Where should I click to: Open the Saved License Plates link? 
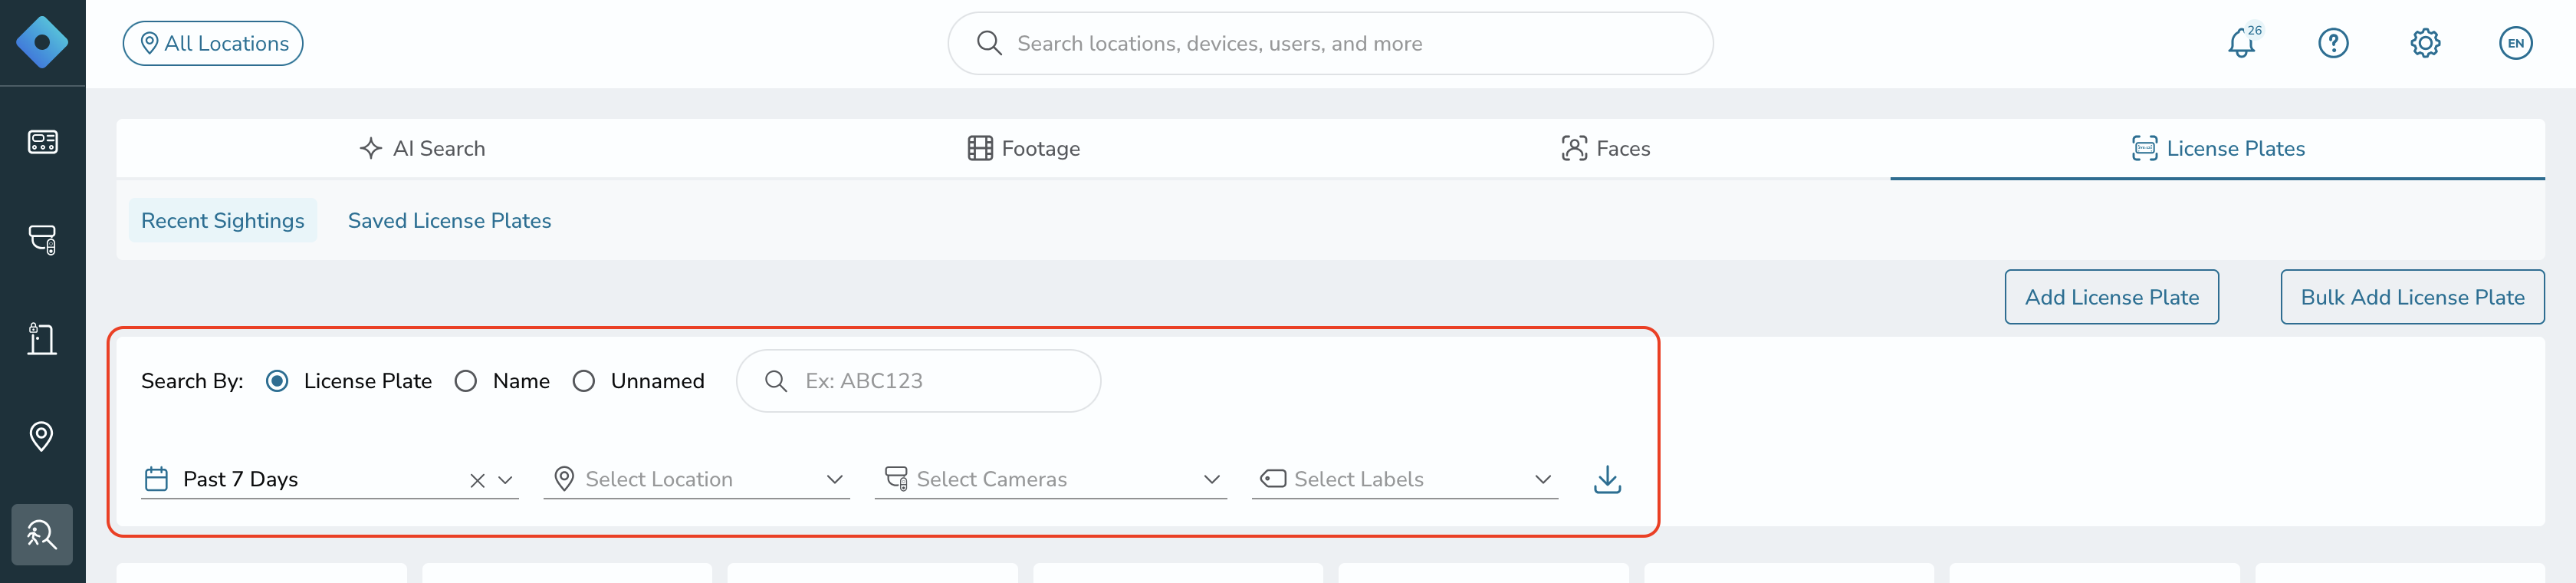point(449,221)
